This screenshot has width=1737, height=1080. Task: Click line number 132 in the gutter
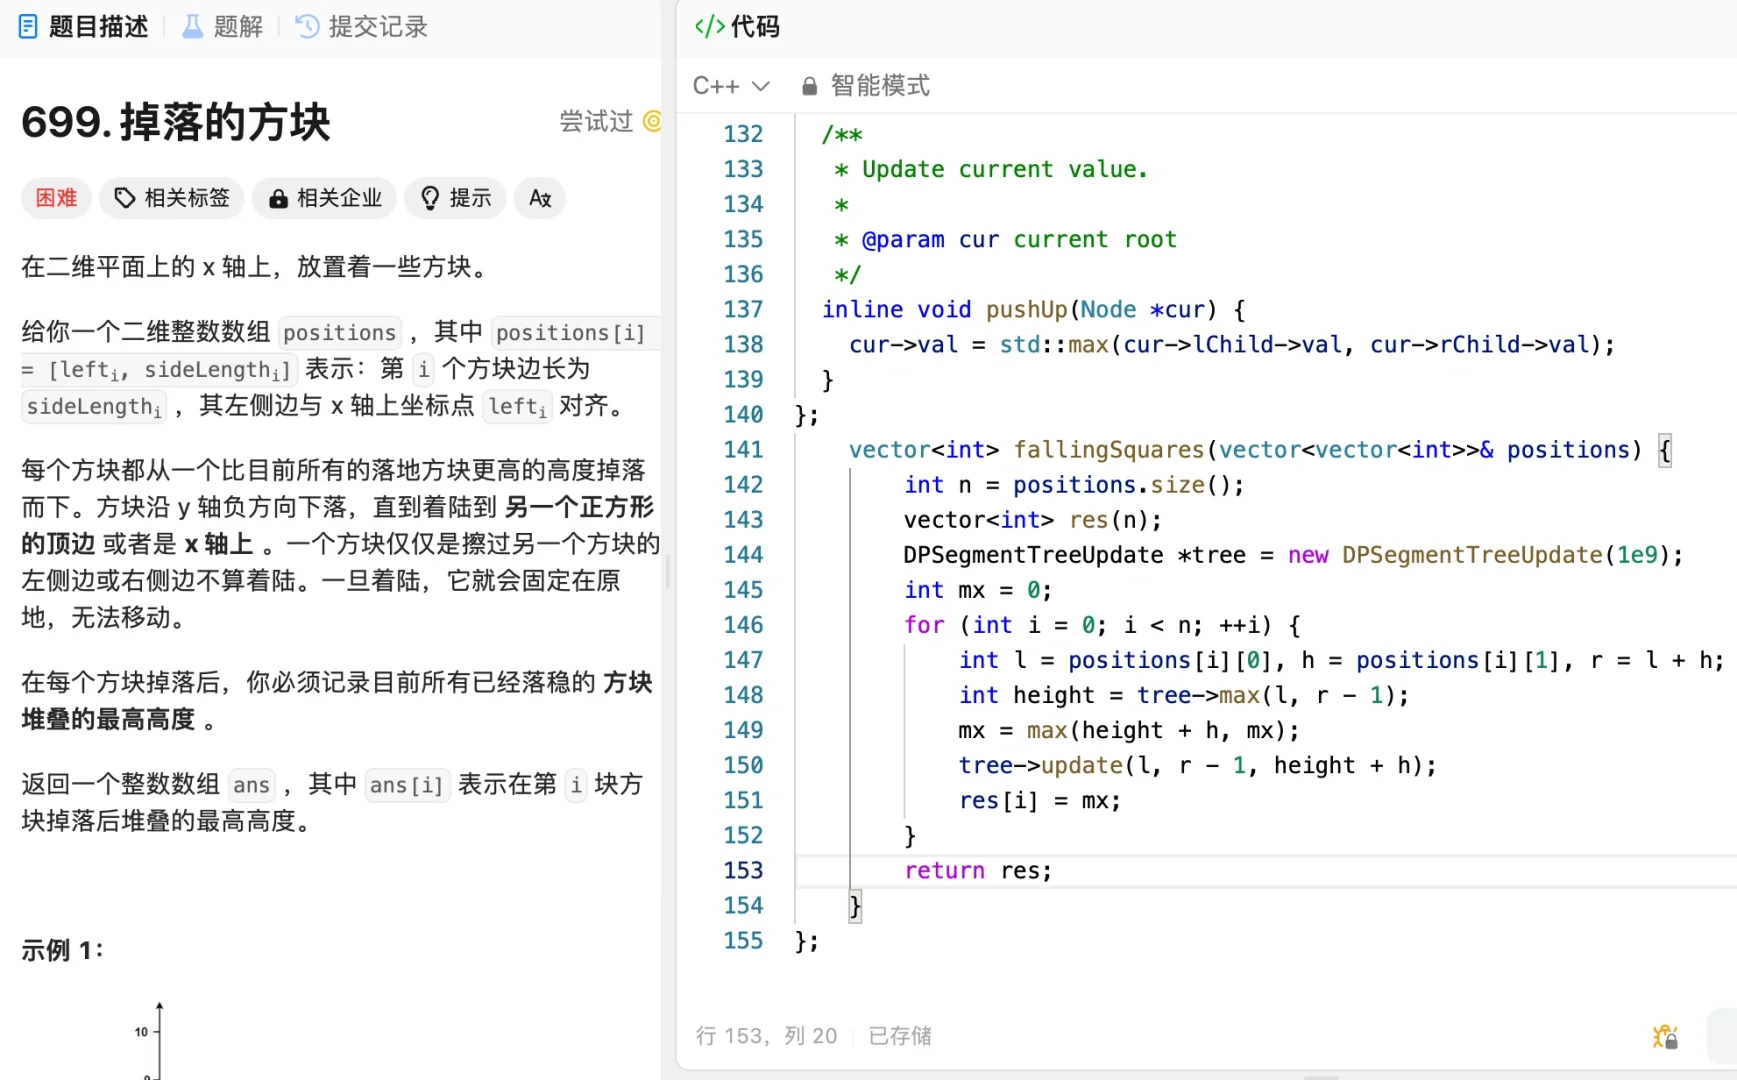(743, 134)
